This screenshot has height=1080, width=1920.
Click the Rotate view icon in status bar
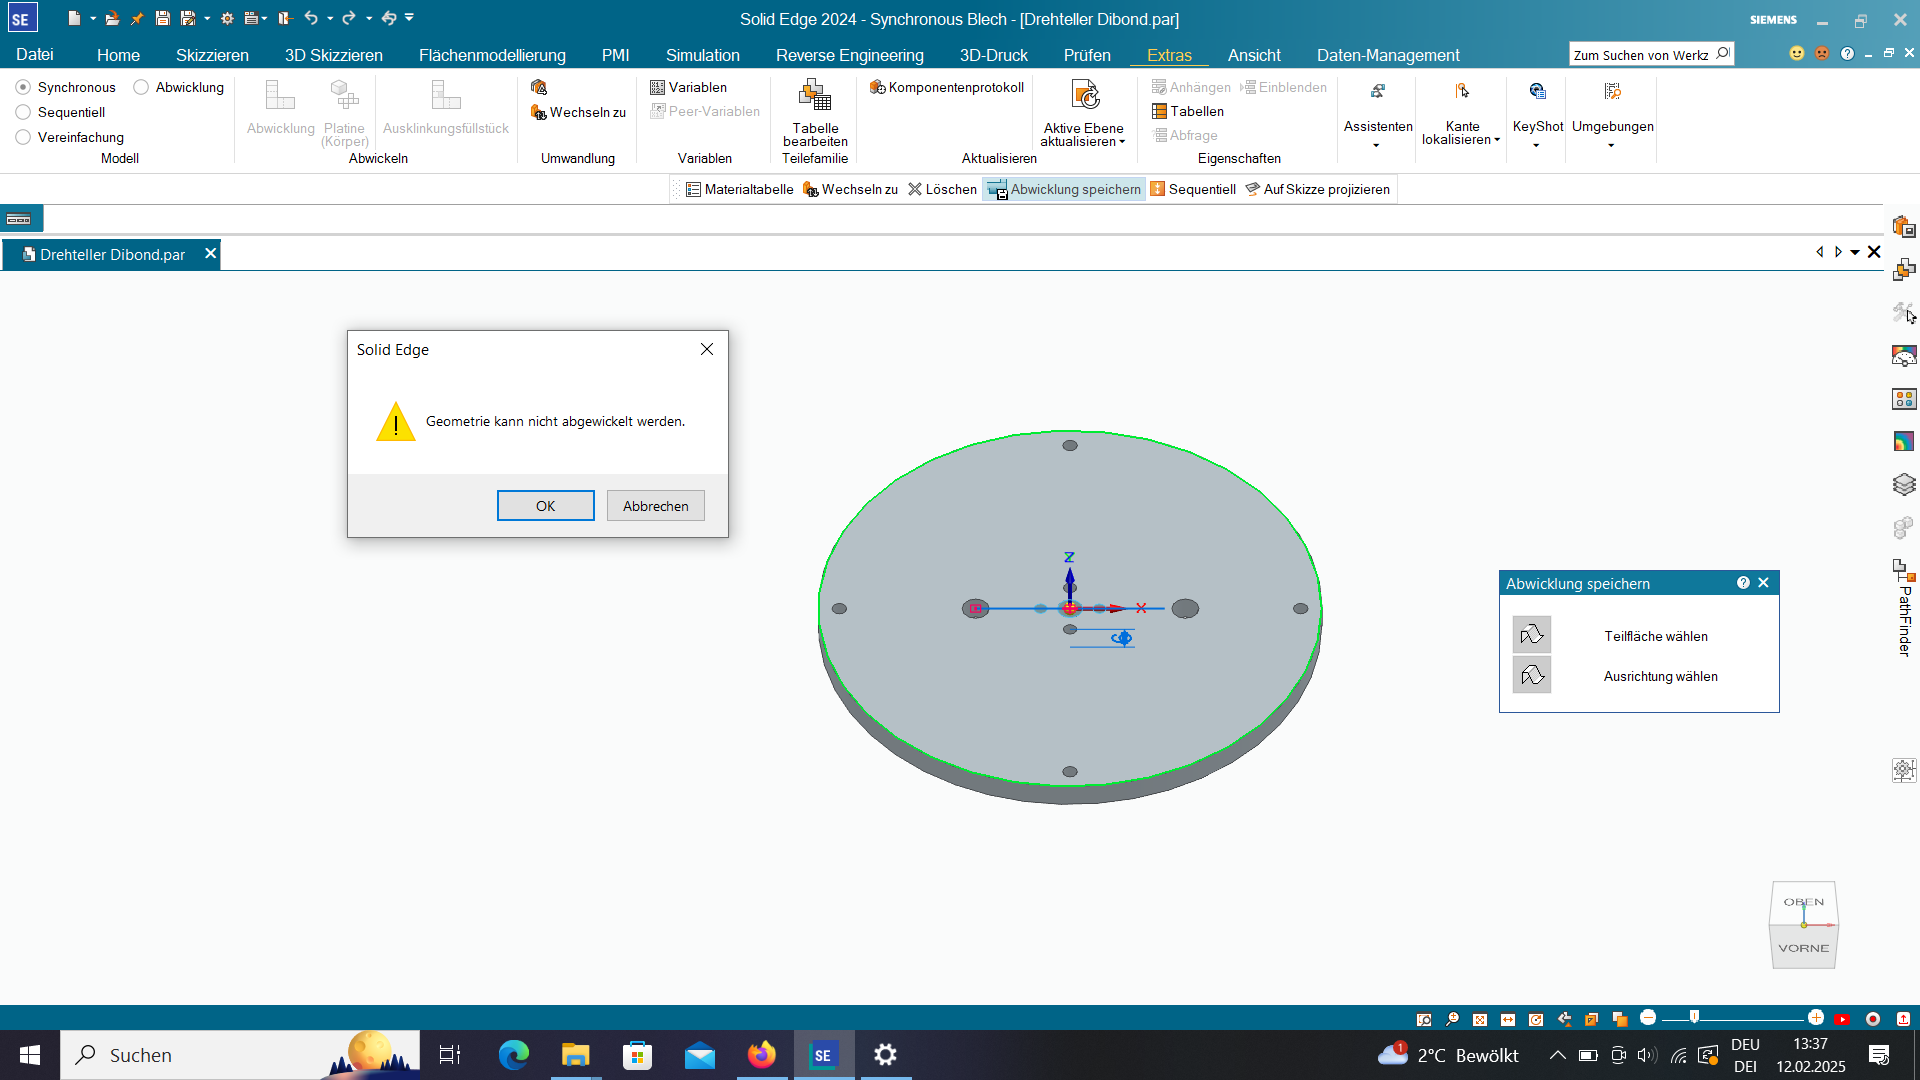1536,1019
